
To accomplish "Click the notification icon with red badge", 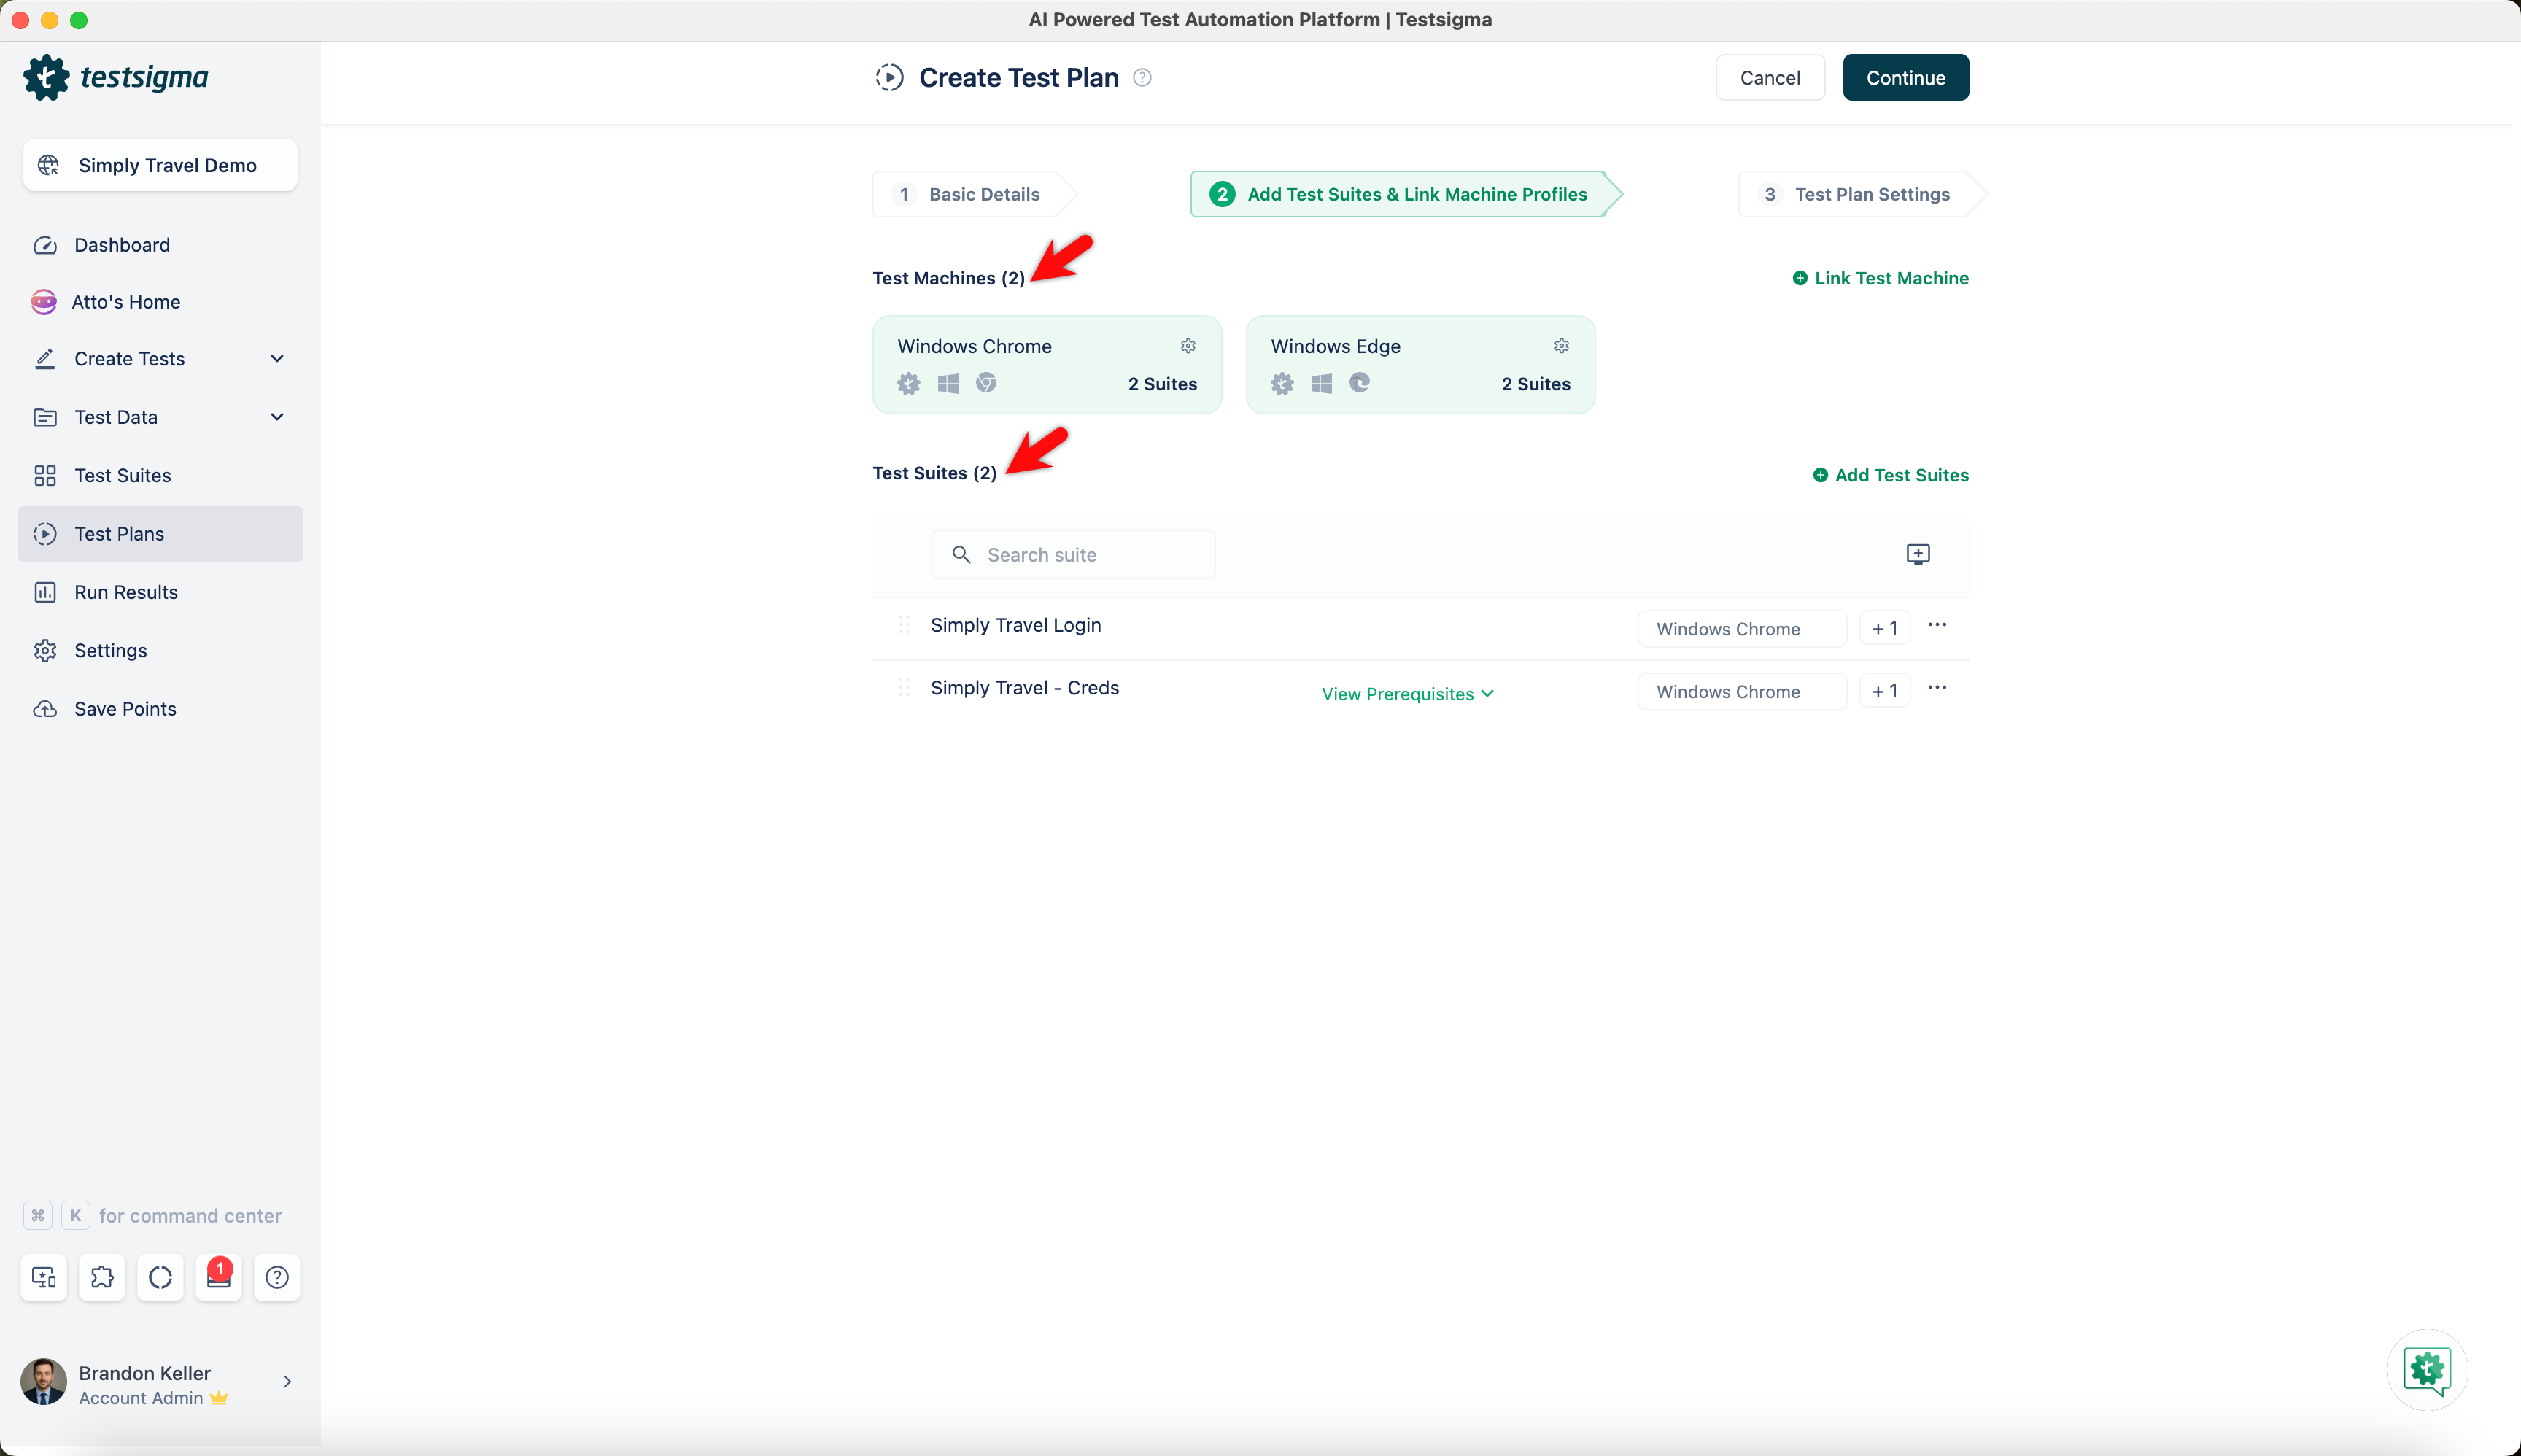I will [x=218, y=1277].
